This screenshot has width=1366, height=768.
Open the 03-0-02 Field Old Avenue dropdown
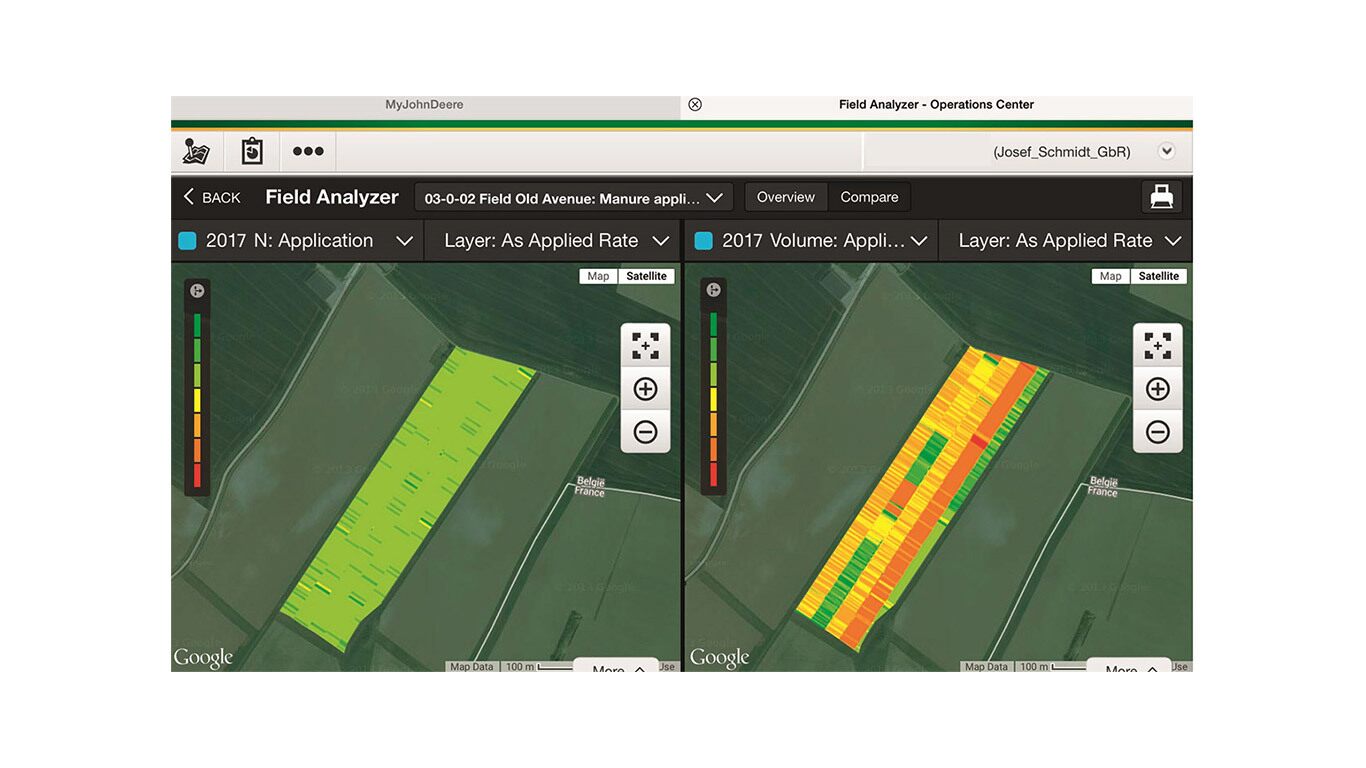click(574, 198)
